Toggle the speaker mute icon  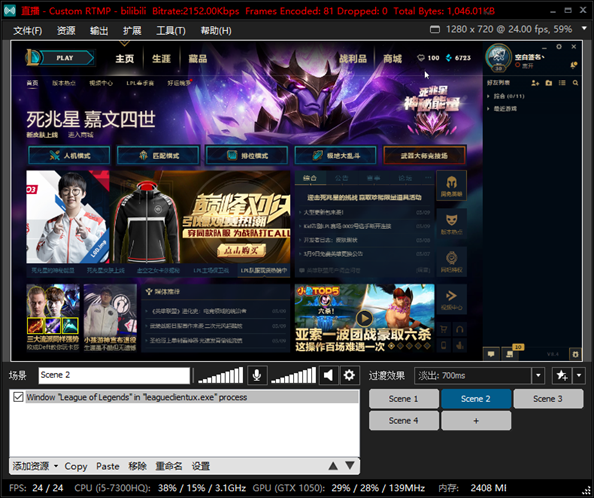(328, 375)
